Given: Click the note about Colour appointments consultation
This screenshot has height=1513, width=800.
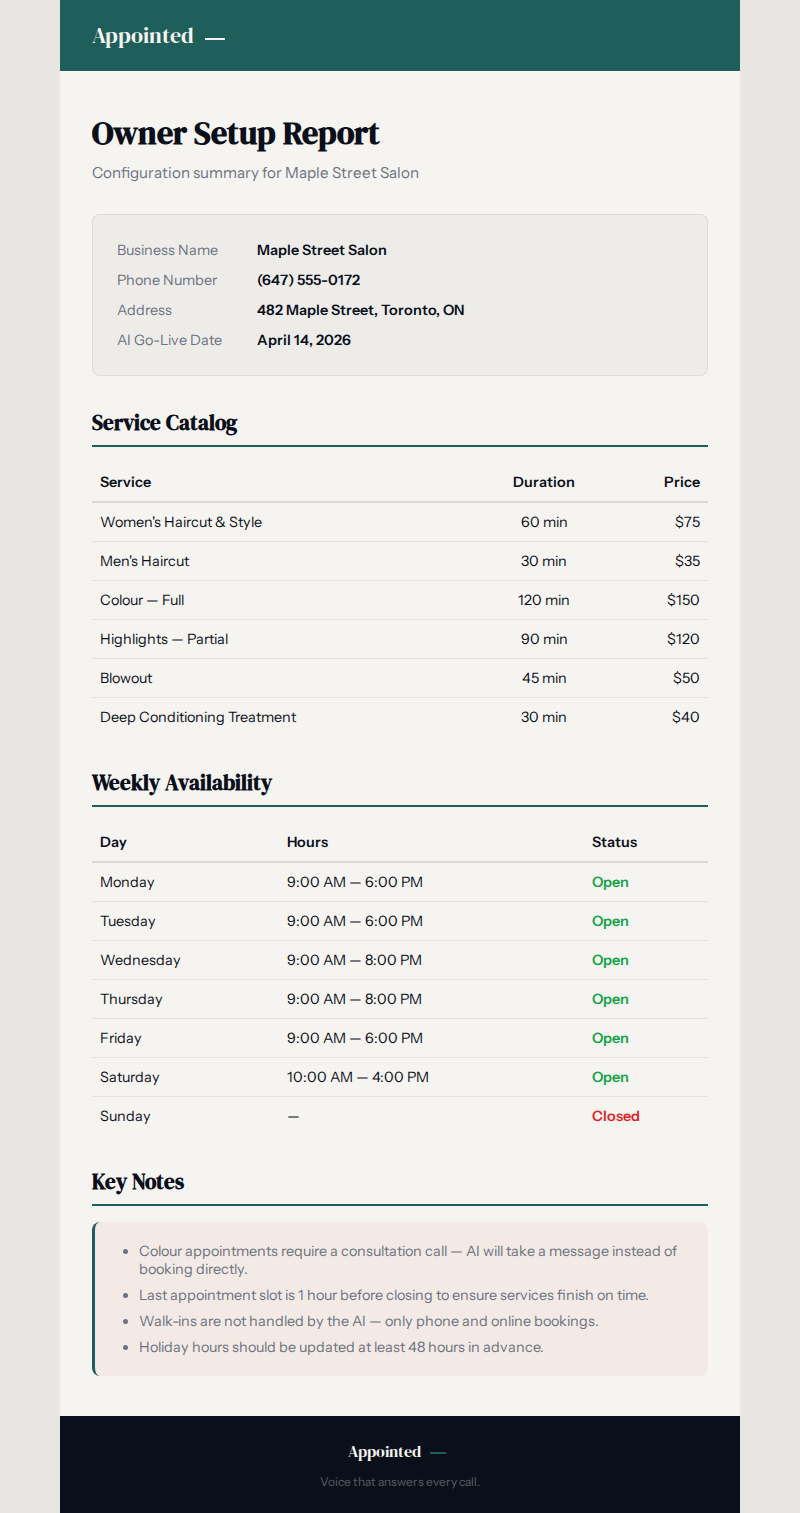Looking at the screenshot, I should point(408,1260).
